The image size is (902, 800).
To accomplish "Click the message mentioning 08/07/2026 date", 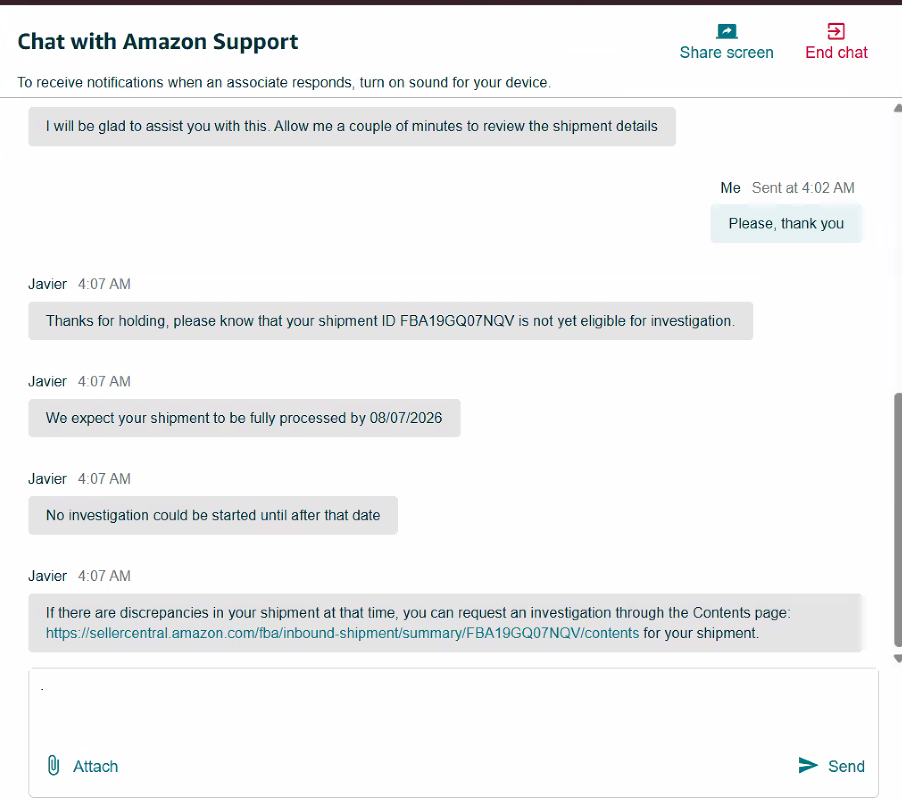I will [244, 418].
